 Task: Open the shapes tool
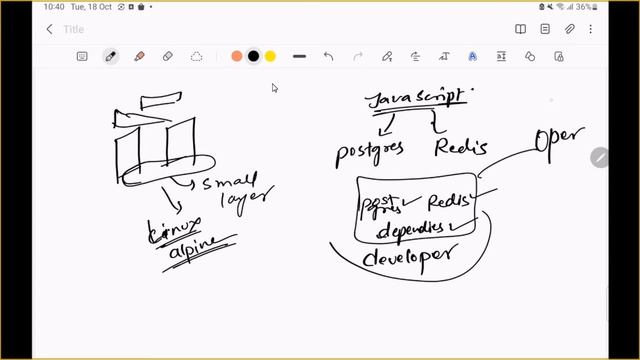[x=530, y=56]
